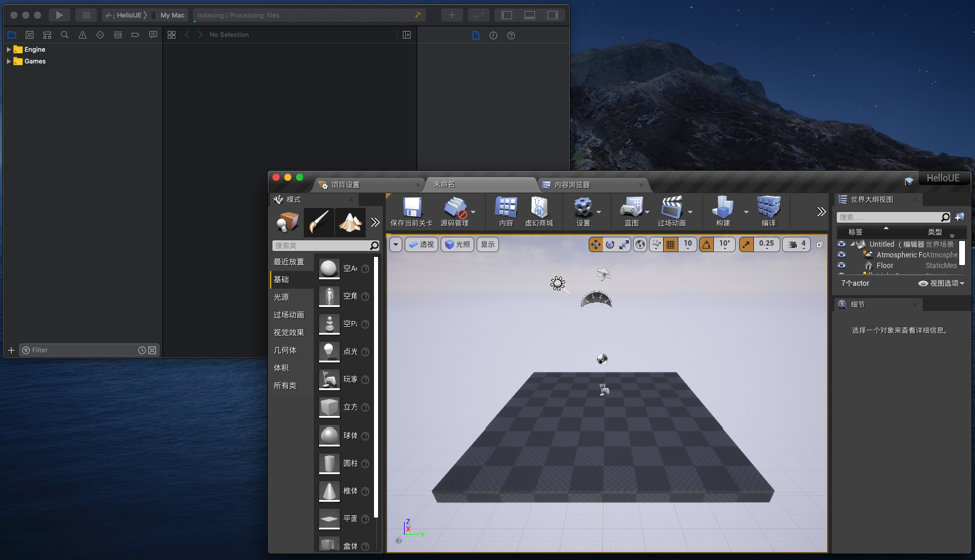975x560 pixels.
Task: Click the Blueprints (蓝图) toolbar icon
Action: (632, 207)
